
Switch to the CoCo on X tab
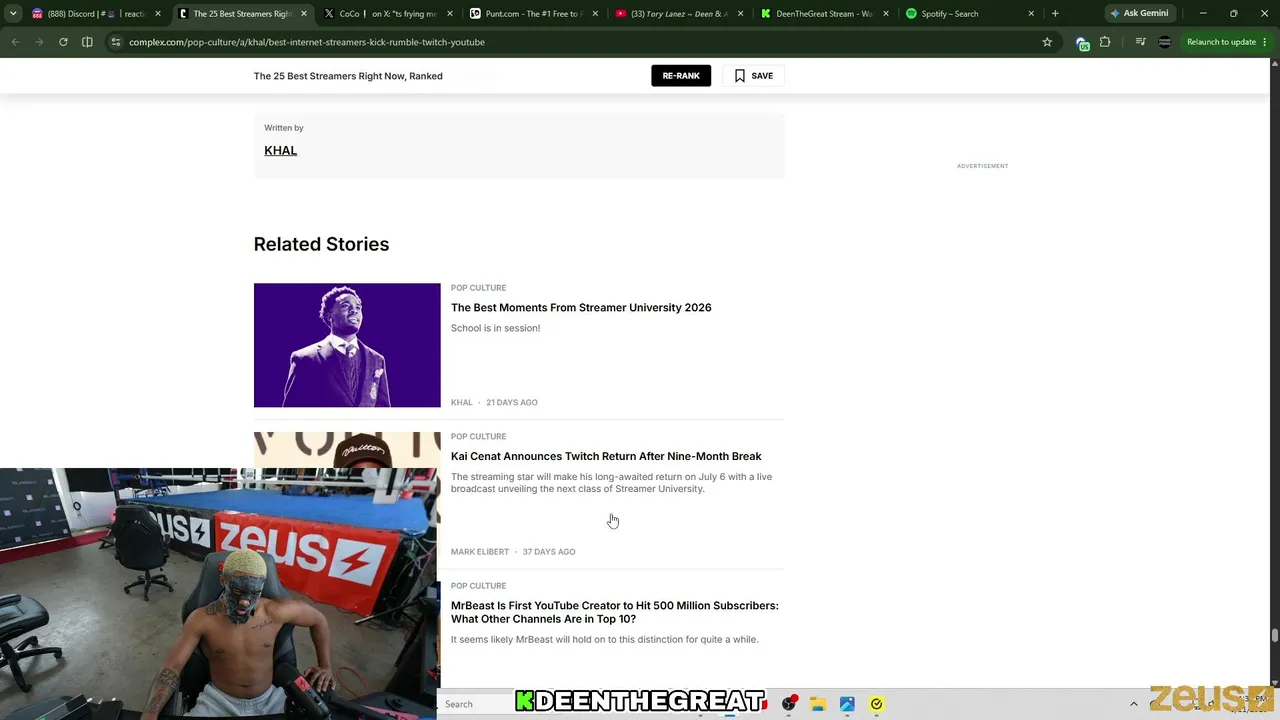coord(389,14)
